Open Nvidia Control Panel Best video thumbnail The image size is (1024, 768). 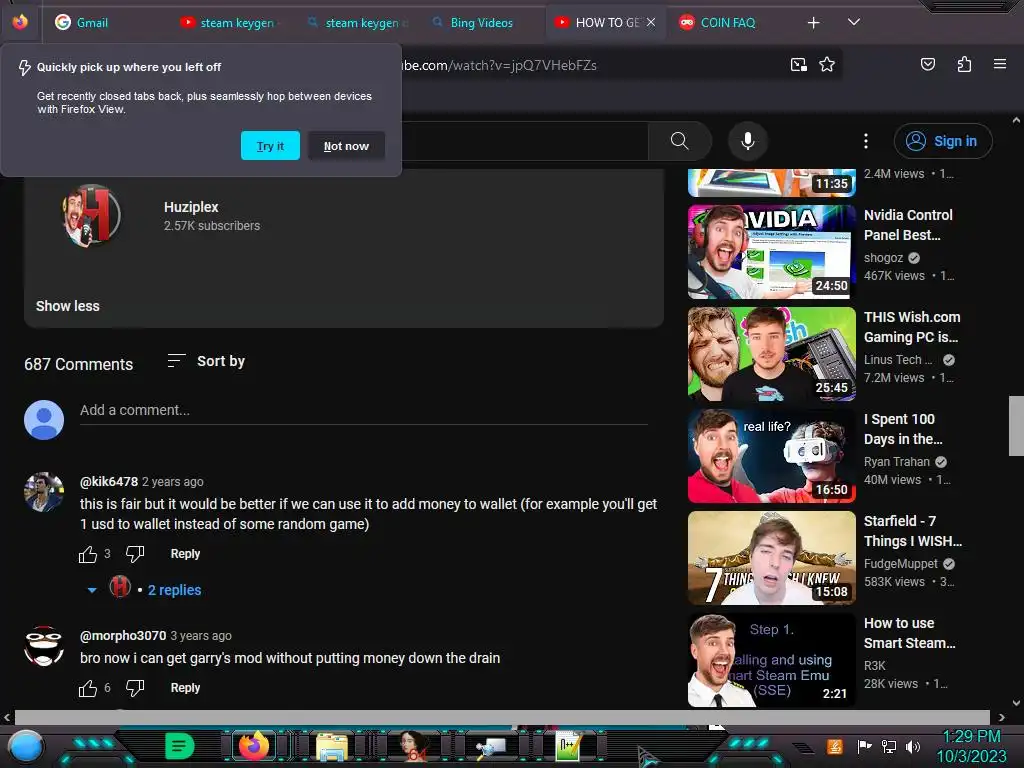pyautogui.click(x=771, y=251)
